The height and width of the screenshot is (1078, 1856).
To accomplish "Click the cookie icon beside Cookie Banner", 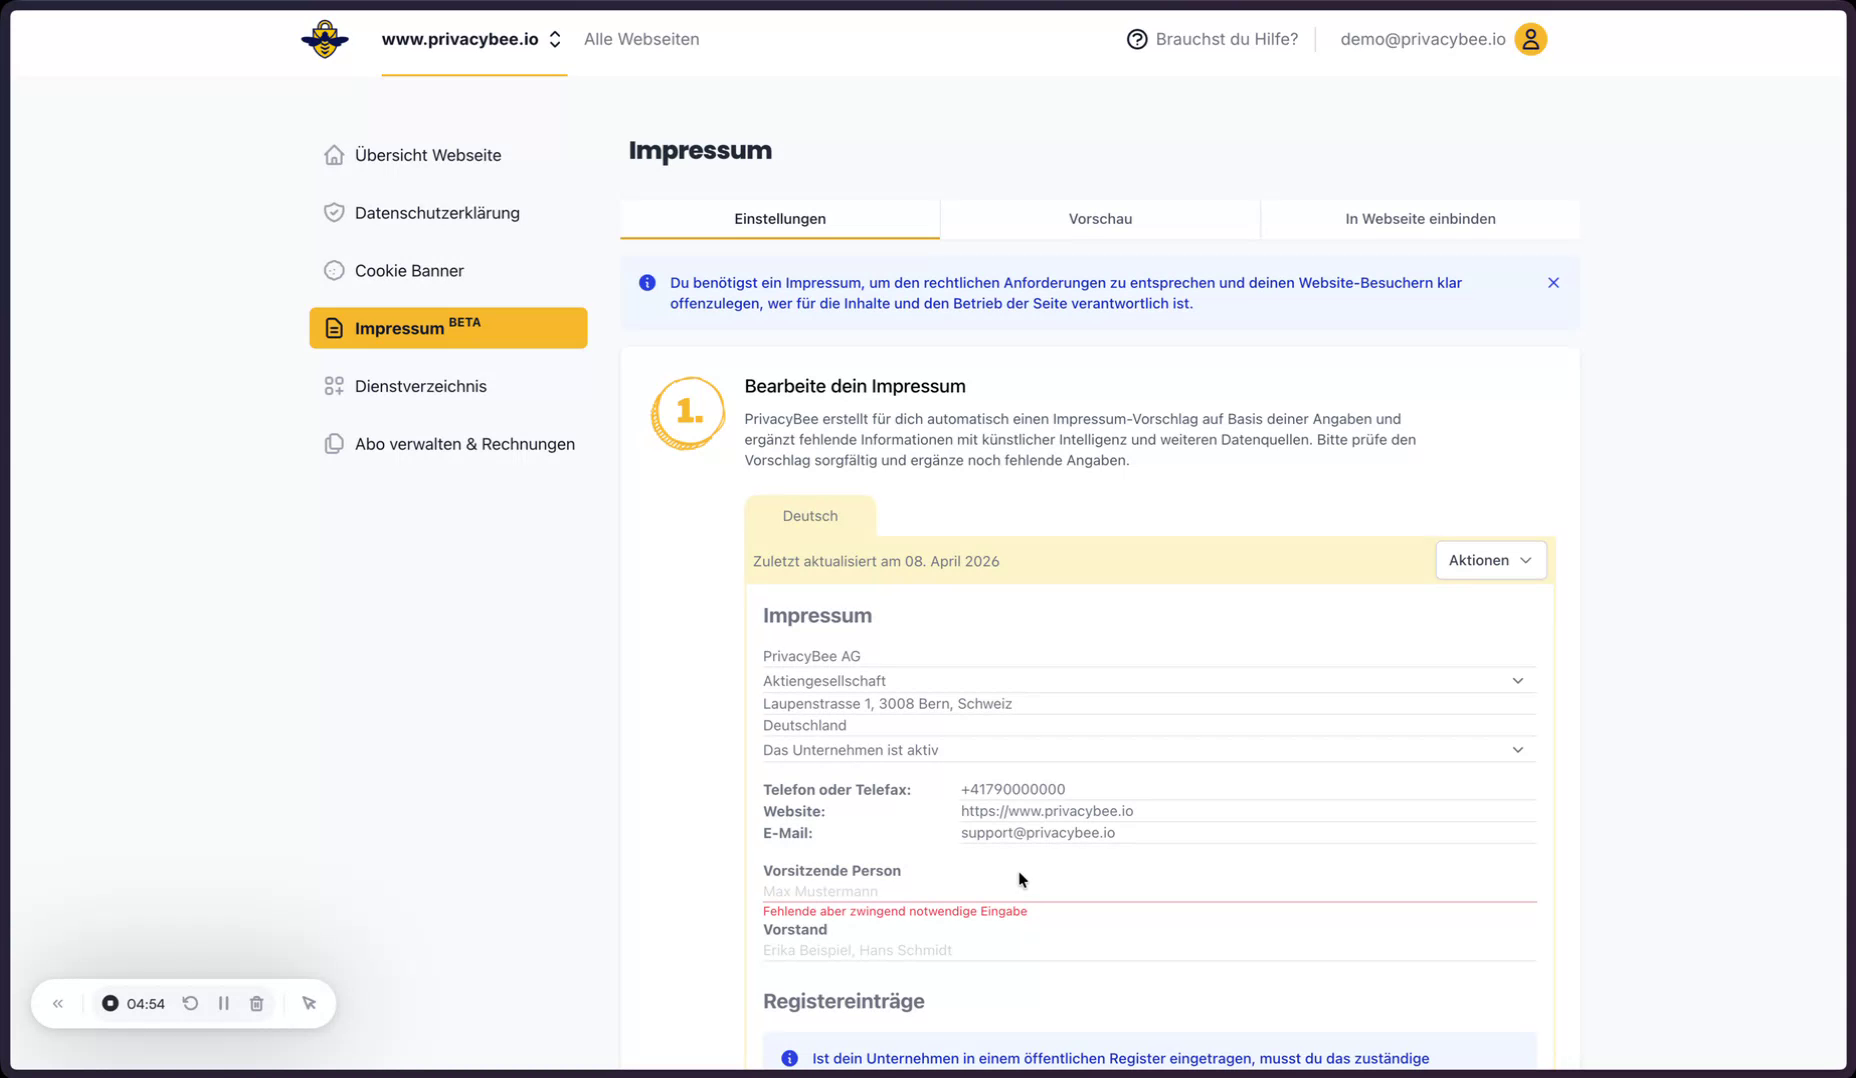I will tap(334, 271).
